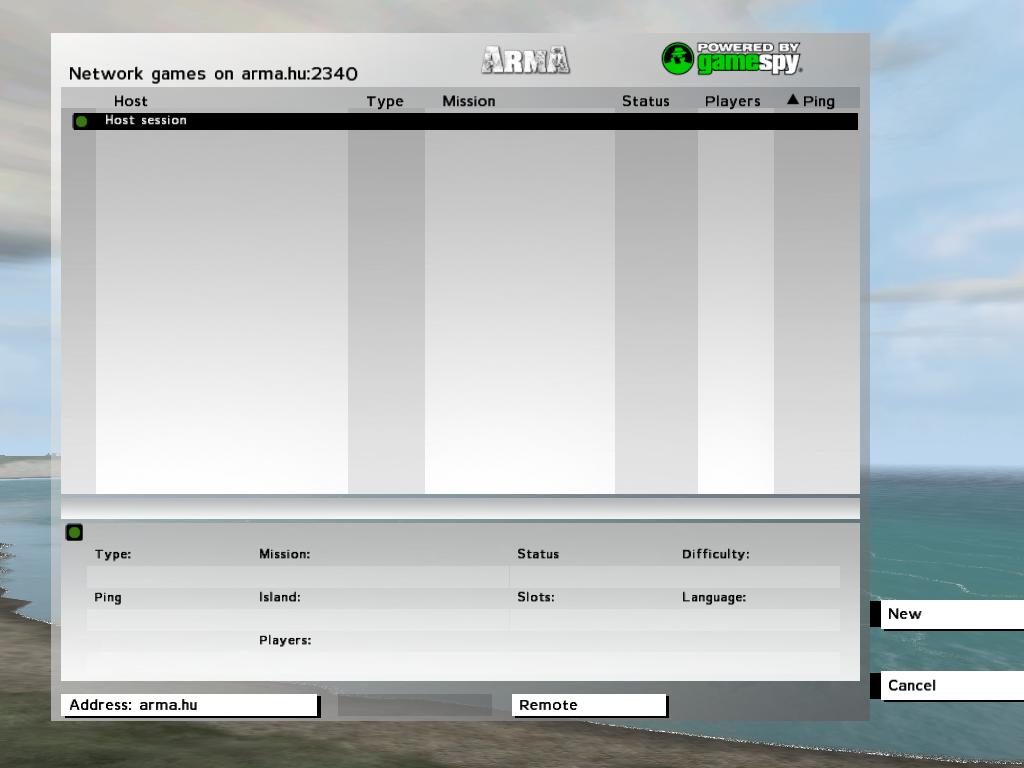The image size is (1024, 768).
Task: Click the blank button left of Remote
Action: pos(414,705)
